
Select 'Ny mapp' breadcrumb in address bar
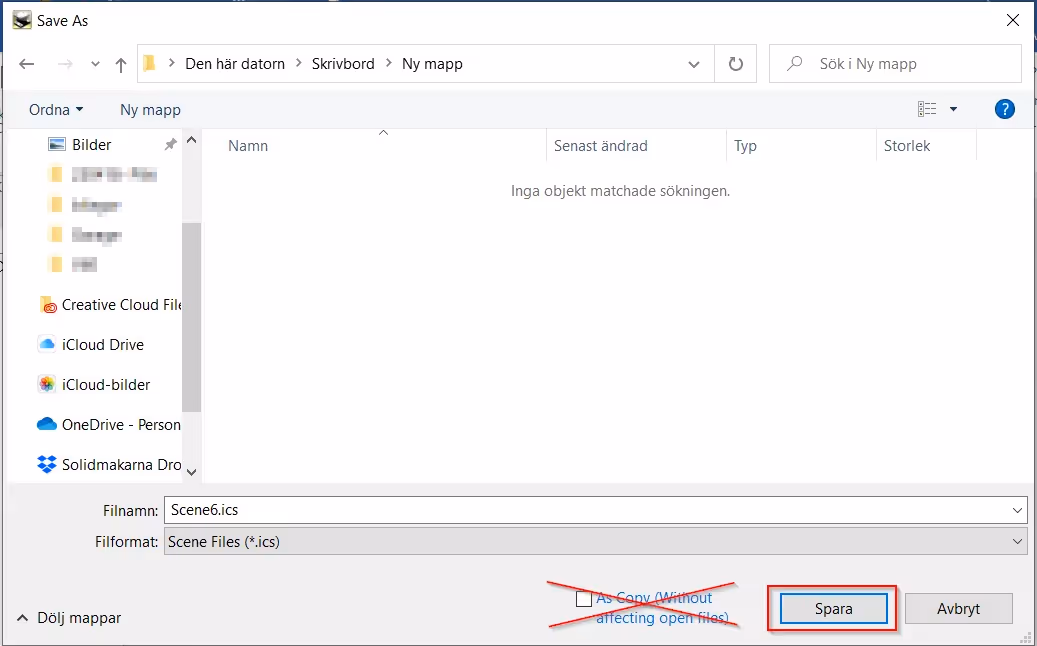click(x=433, y=63)
